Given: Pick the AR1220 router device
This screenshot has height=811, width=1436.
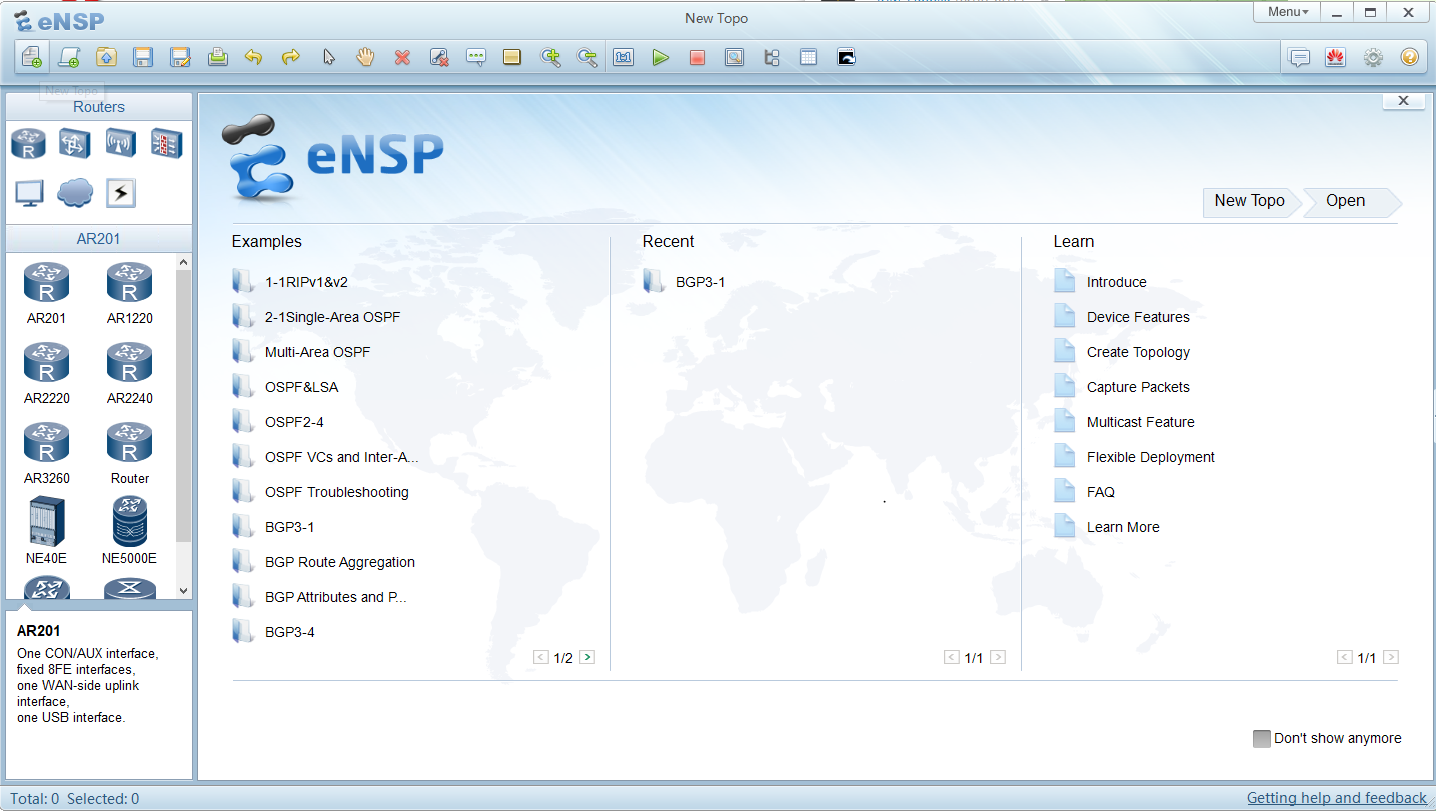Looking at the screenshot, I should pos(129,293).
